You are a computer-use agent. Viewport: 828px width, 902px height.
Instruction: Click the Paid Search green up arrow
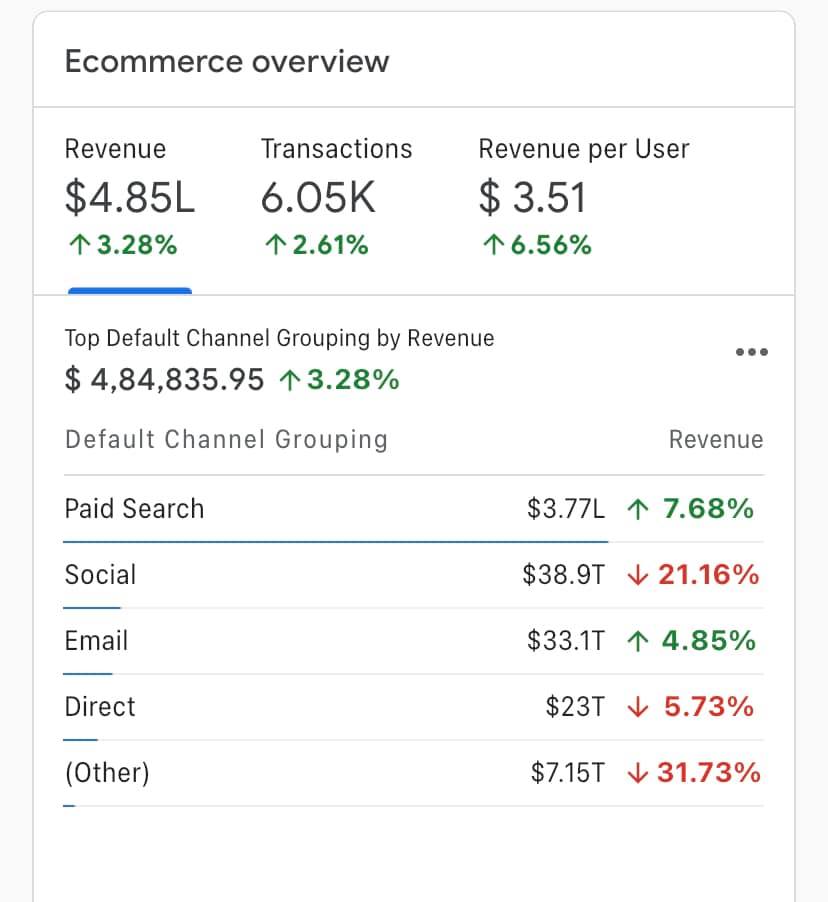click(636, 510)
